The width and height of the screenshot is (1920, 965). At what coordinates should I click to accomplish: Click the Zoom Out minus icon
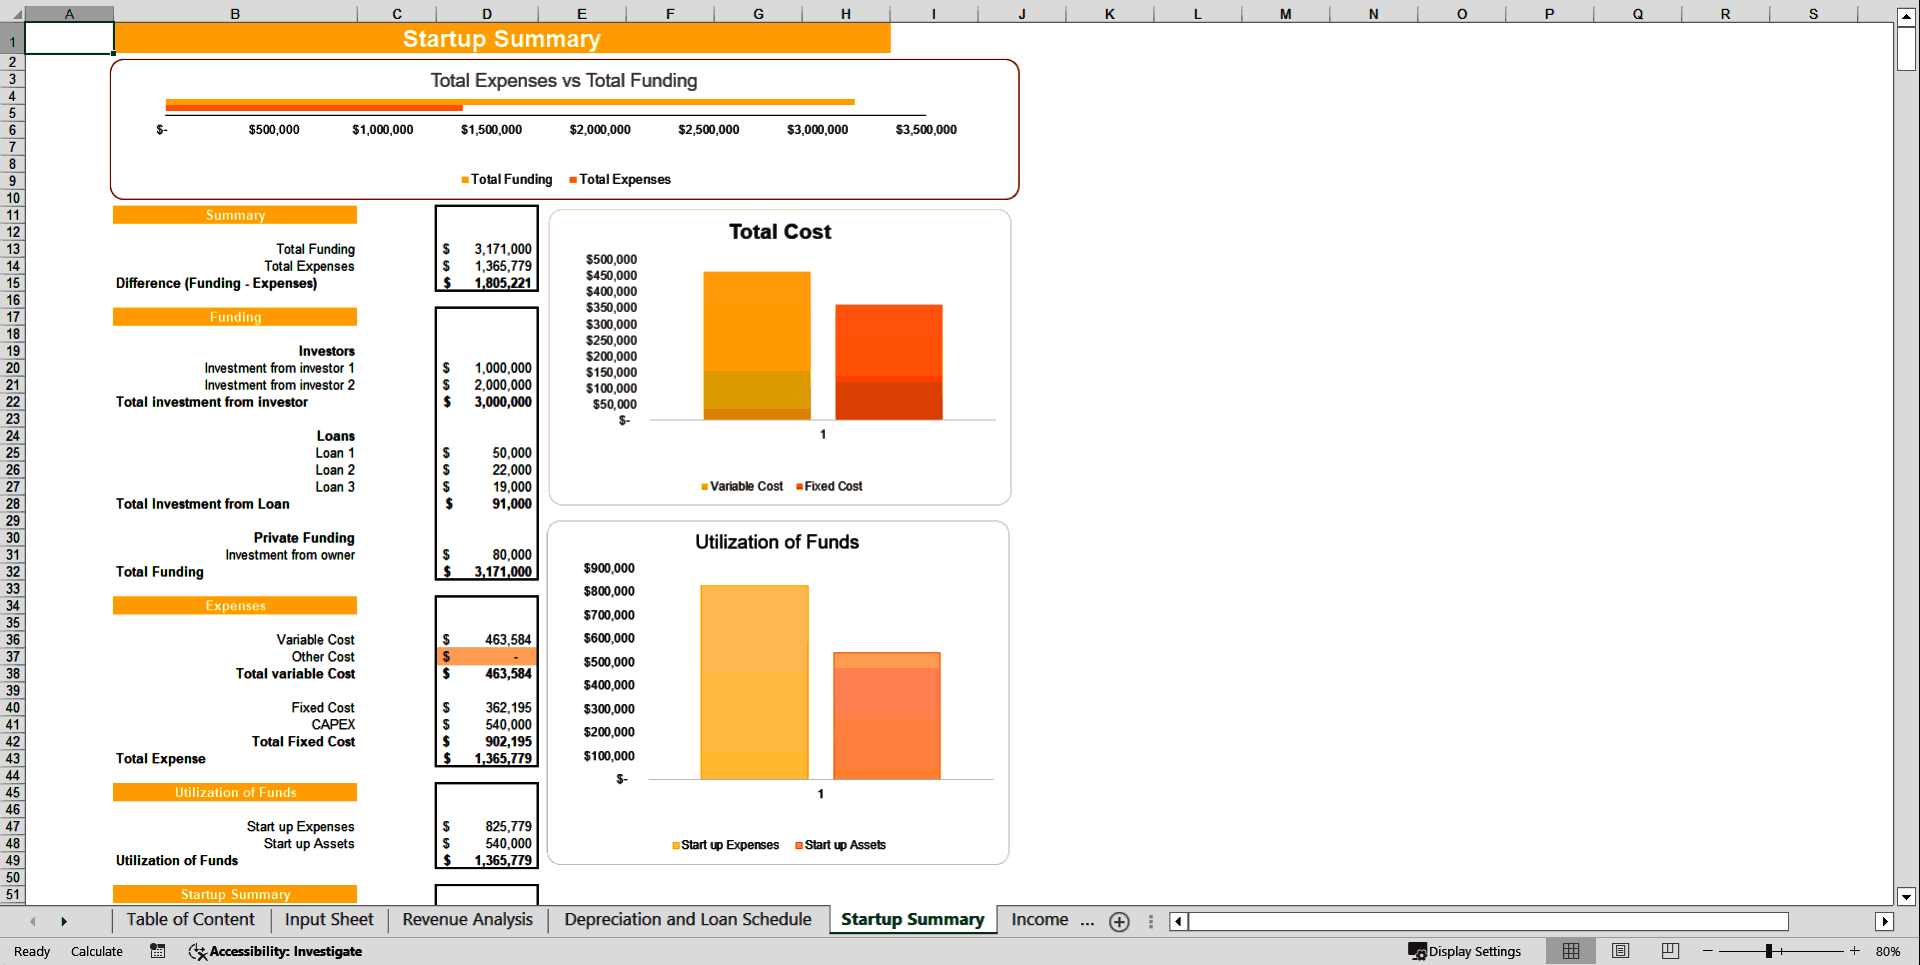(1707, 951)
